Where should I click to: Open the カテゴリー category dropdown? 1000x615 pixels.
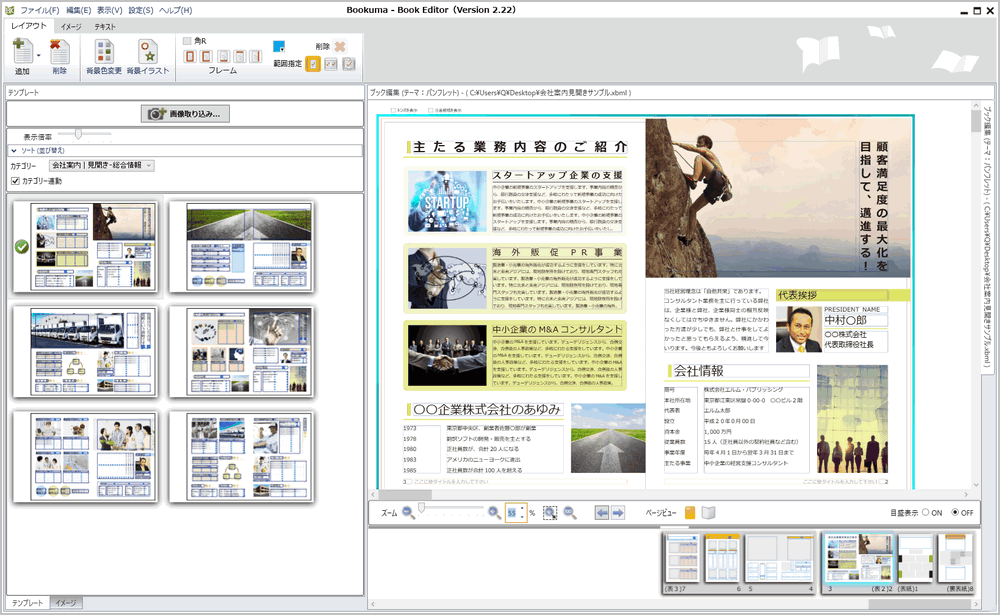click(102, 166)
